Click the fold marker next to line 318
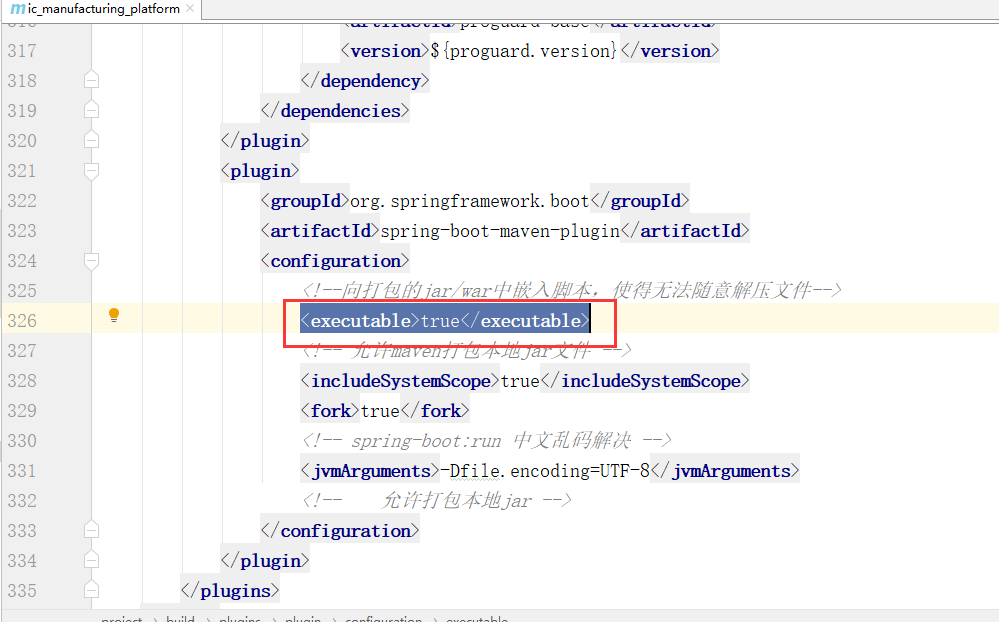Viewport: 999px width, 622px height. (91, 79)
